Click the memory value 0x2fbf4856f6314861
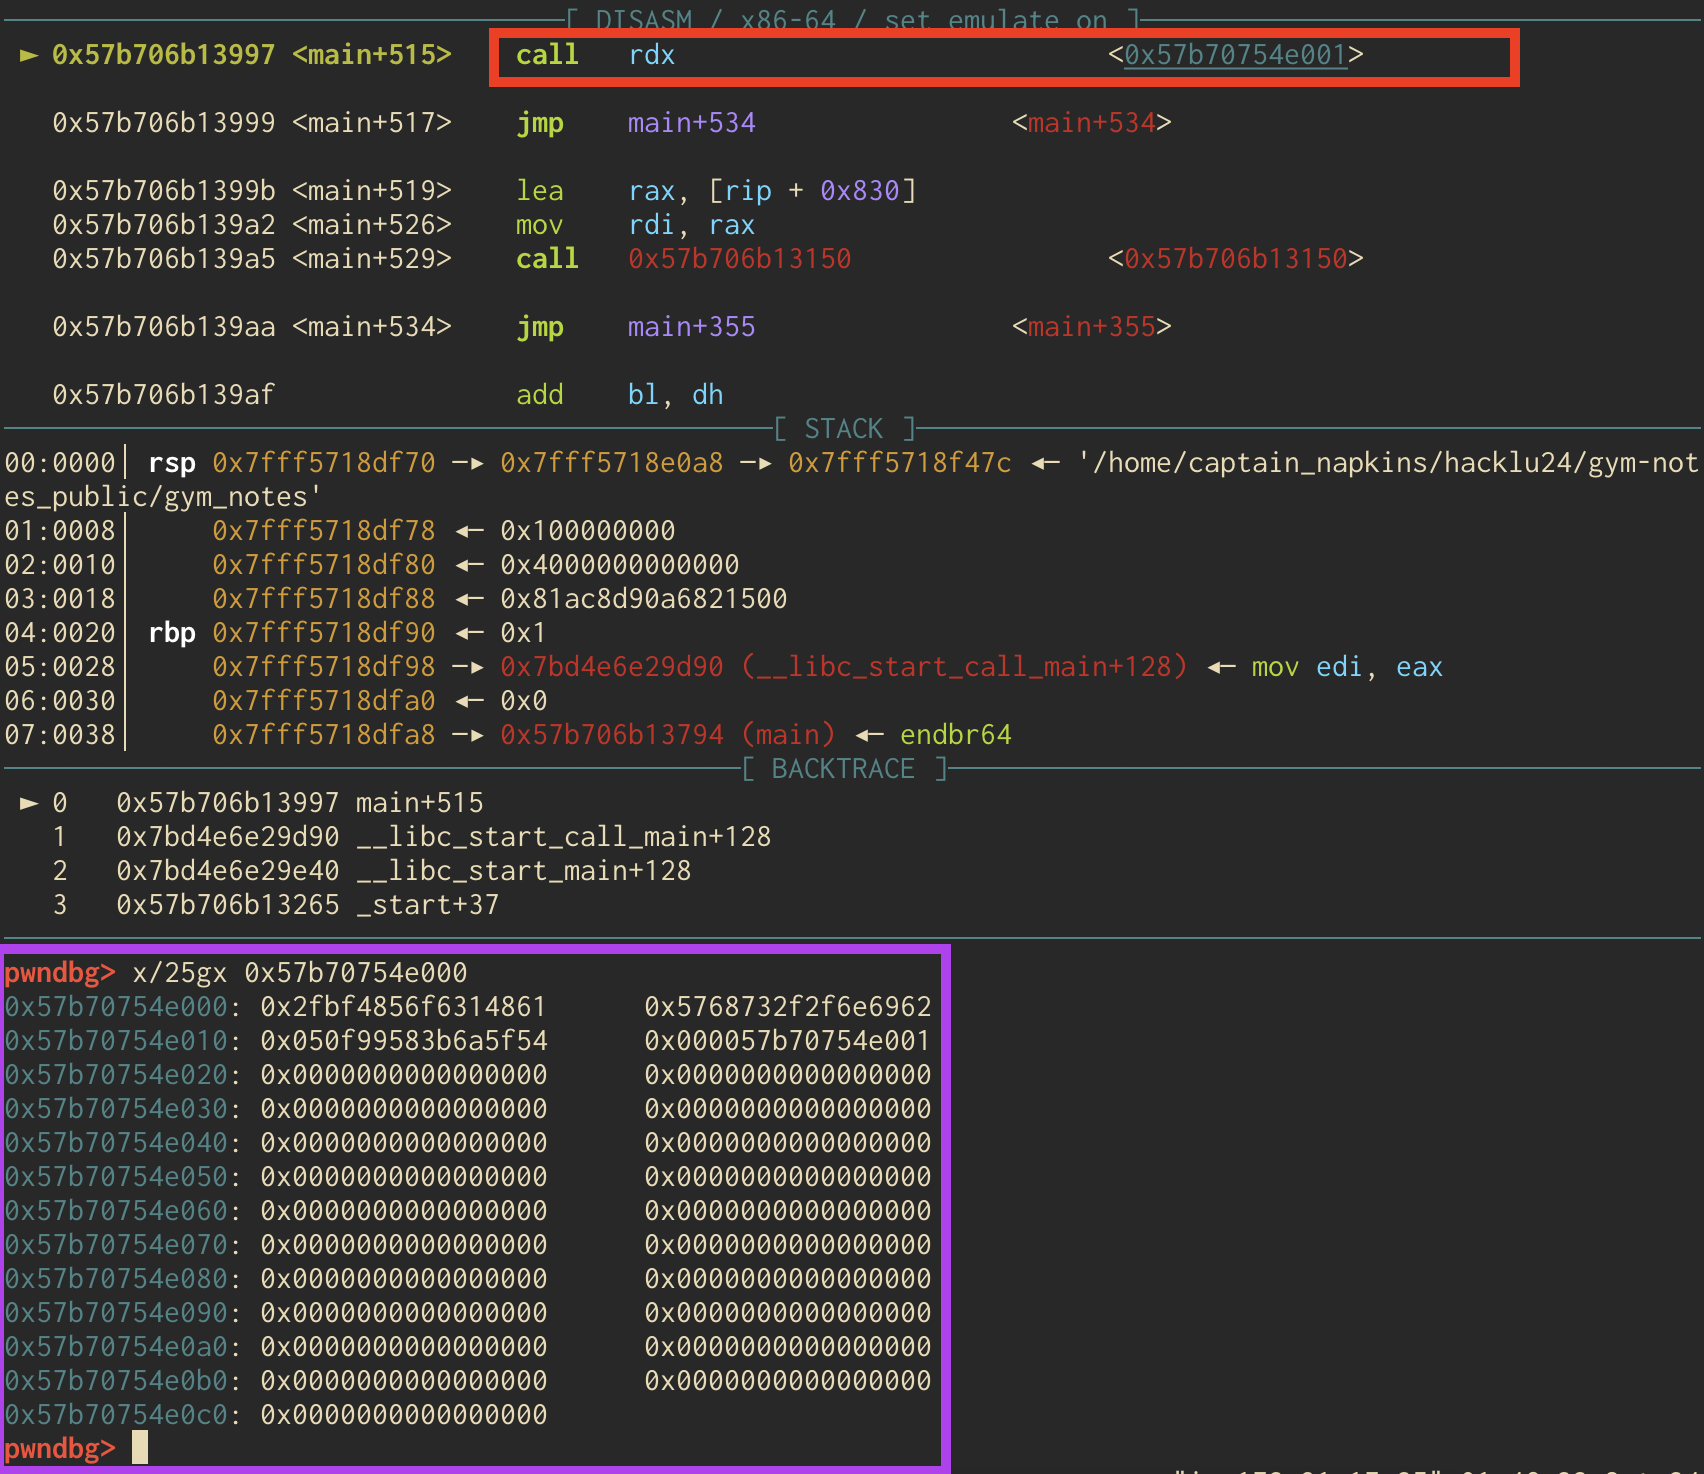The width and height of the screenshot is (1704, 1474). [404, 1007]
